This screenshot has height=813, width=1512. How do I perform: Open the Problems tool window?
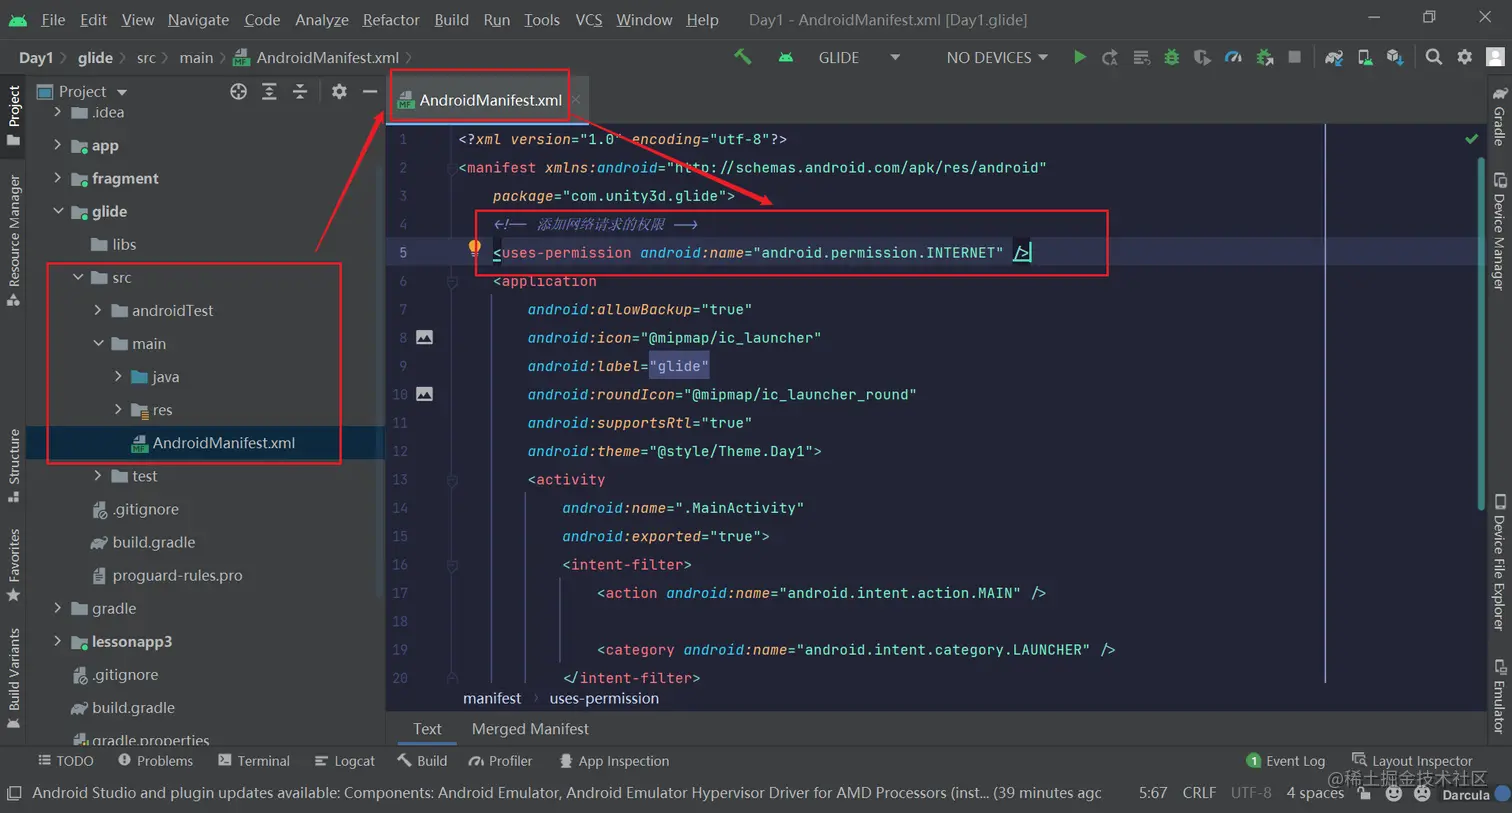(x=155, y=760)
